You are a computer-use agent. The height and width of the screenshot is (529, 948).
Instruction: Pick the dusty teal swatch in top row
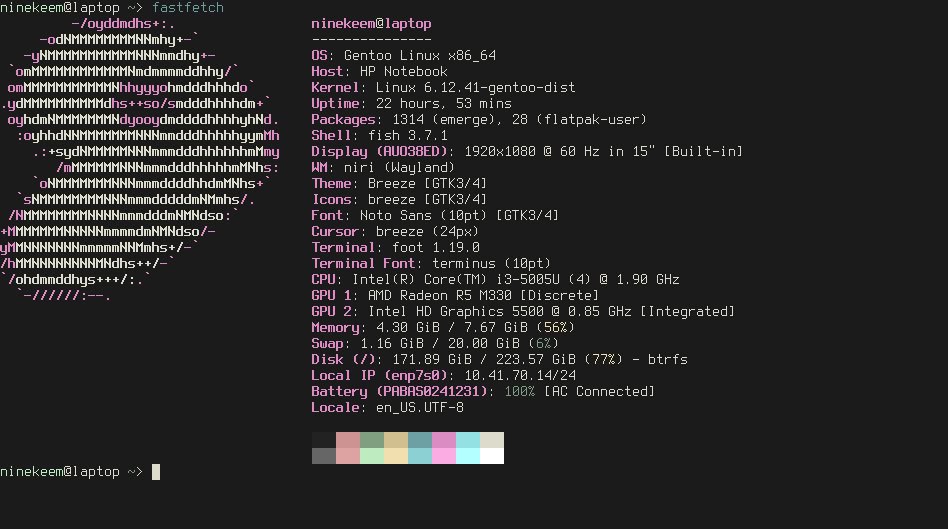(420, 440)
